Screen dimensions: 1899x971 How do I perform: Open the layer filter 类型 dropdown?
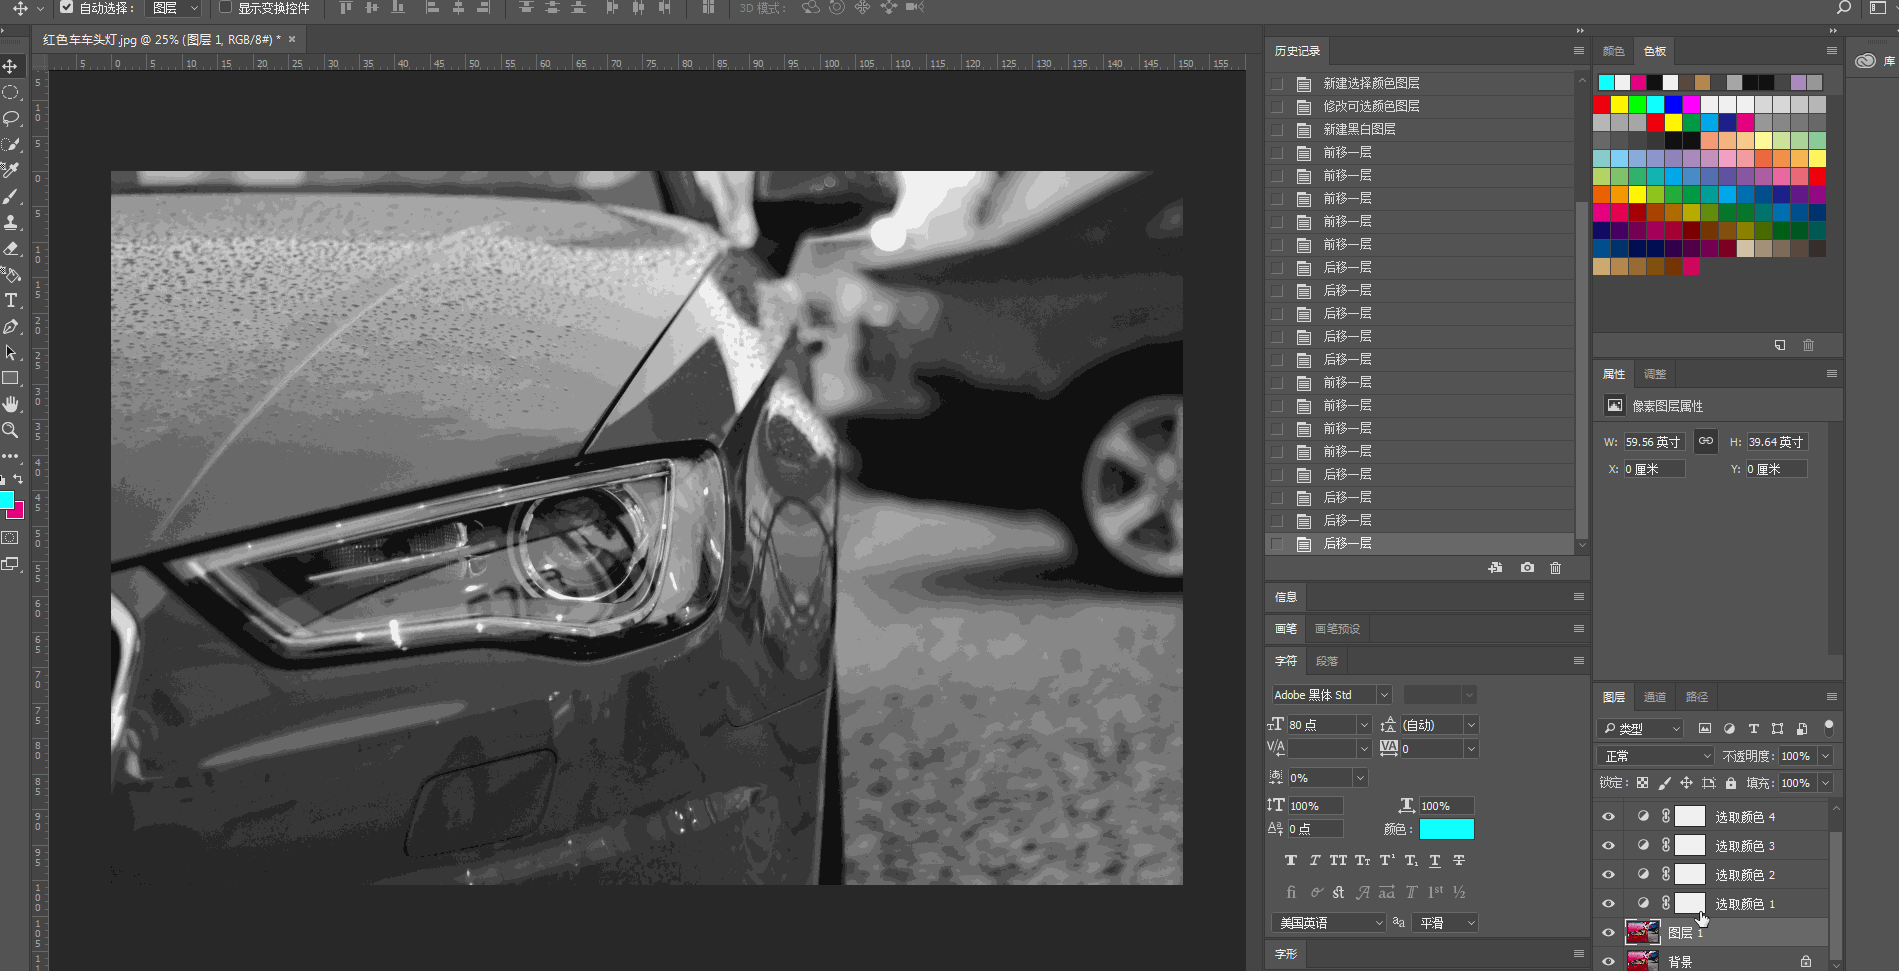pyautogui.click(x=1640, y=729)
